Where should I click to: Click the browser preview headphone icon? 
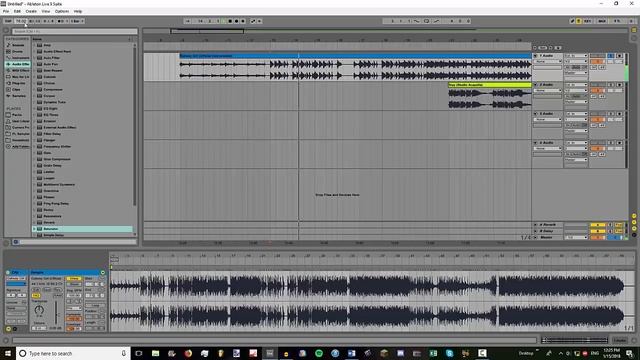[16, 242]
